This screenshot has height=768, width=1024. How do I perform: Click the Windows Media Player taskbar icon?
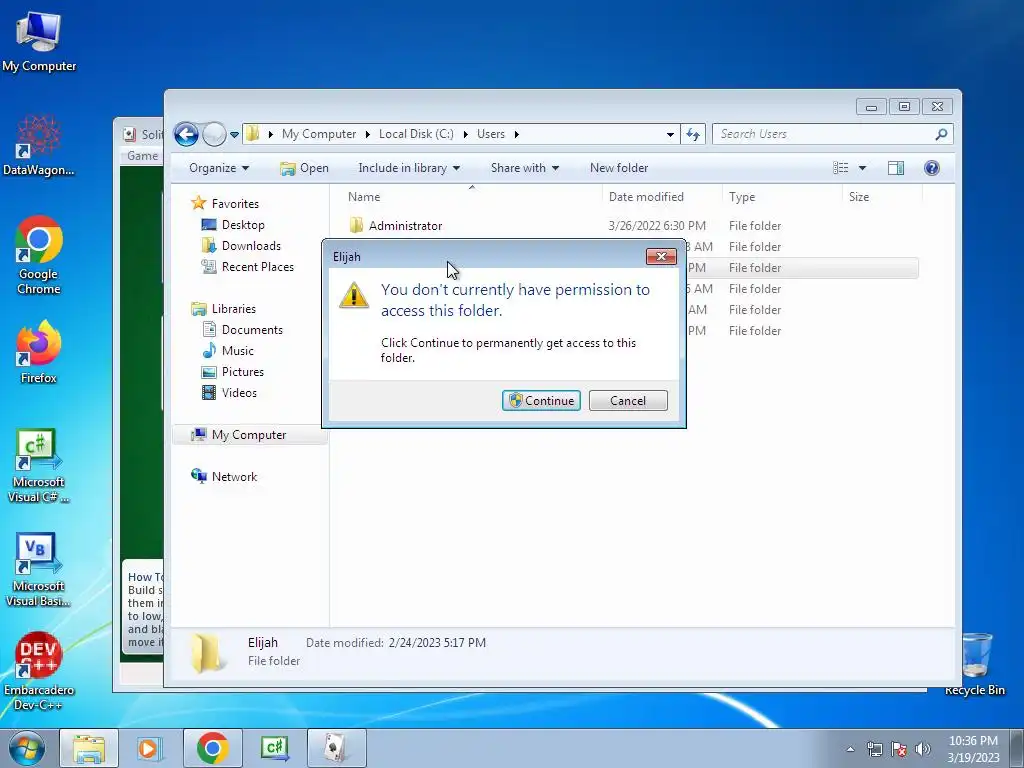(150, 748)
